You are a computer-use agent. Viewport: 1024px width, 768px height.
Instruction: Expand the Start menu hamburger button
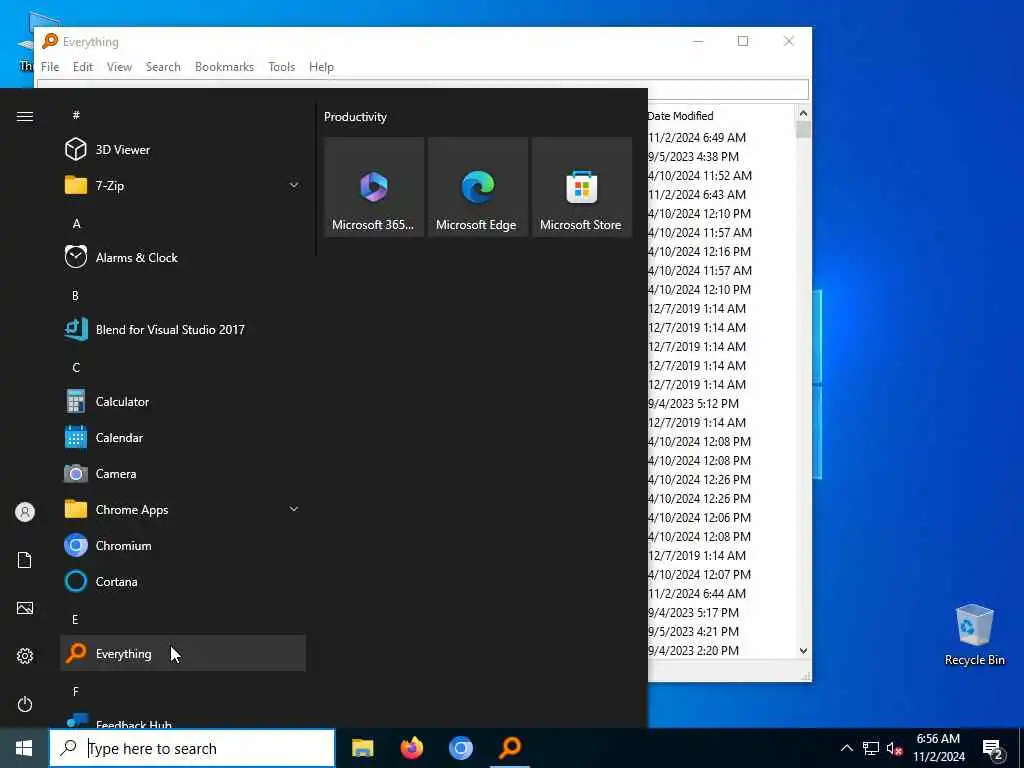pos(25,116)
